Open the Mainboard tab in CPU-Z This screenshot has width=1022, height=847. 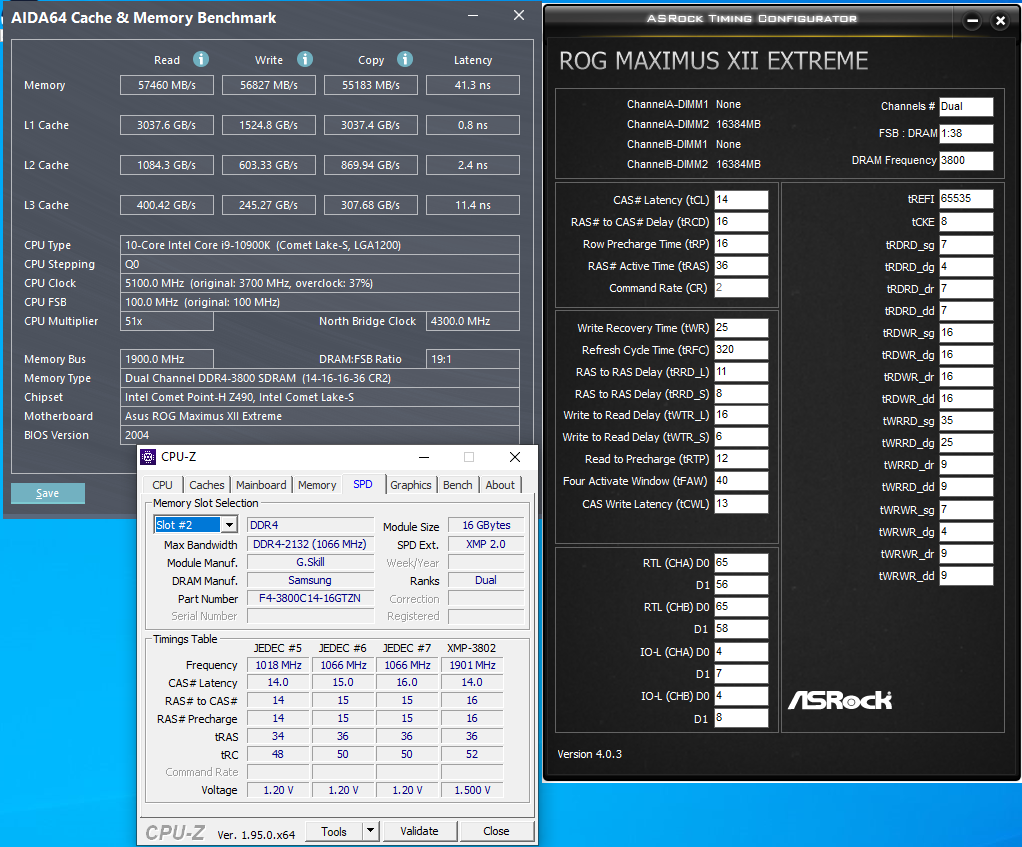click(x=261, y=485)
